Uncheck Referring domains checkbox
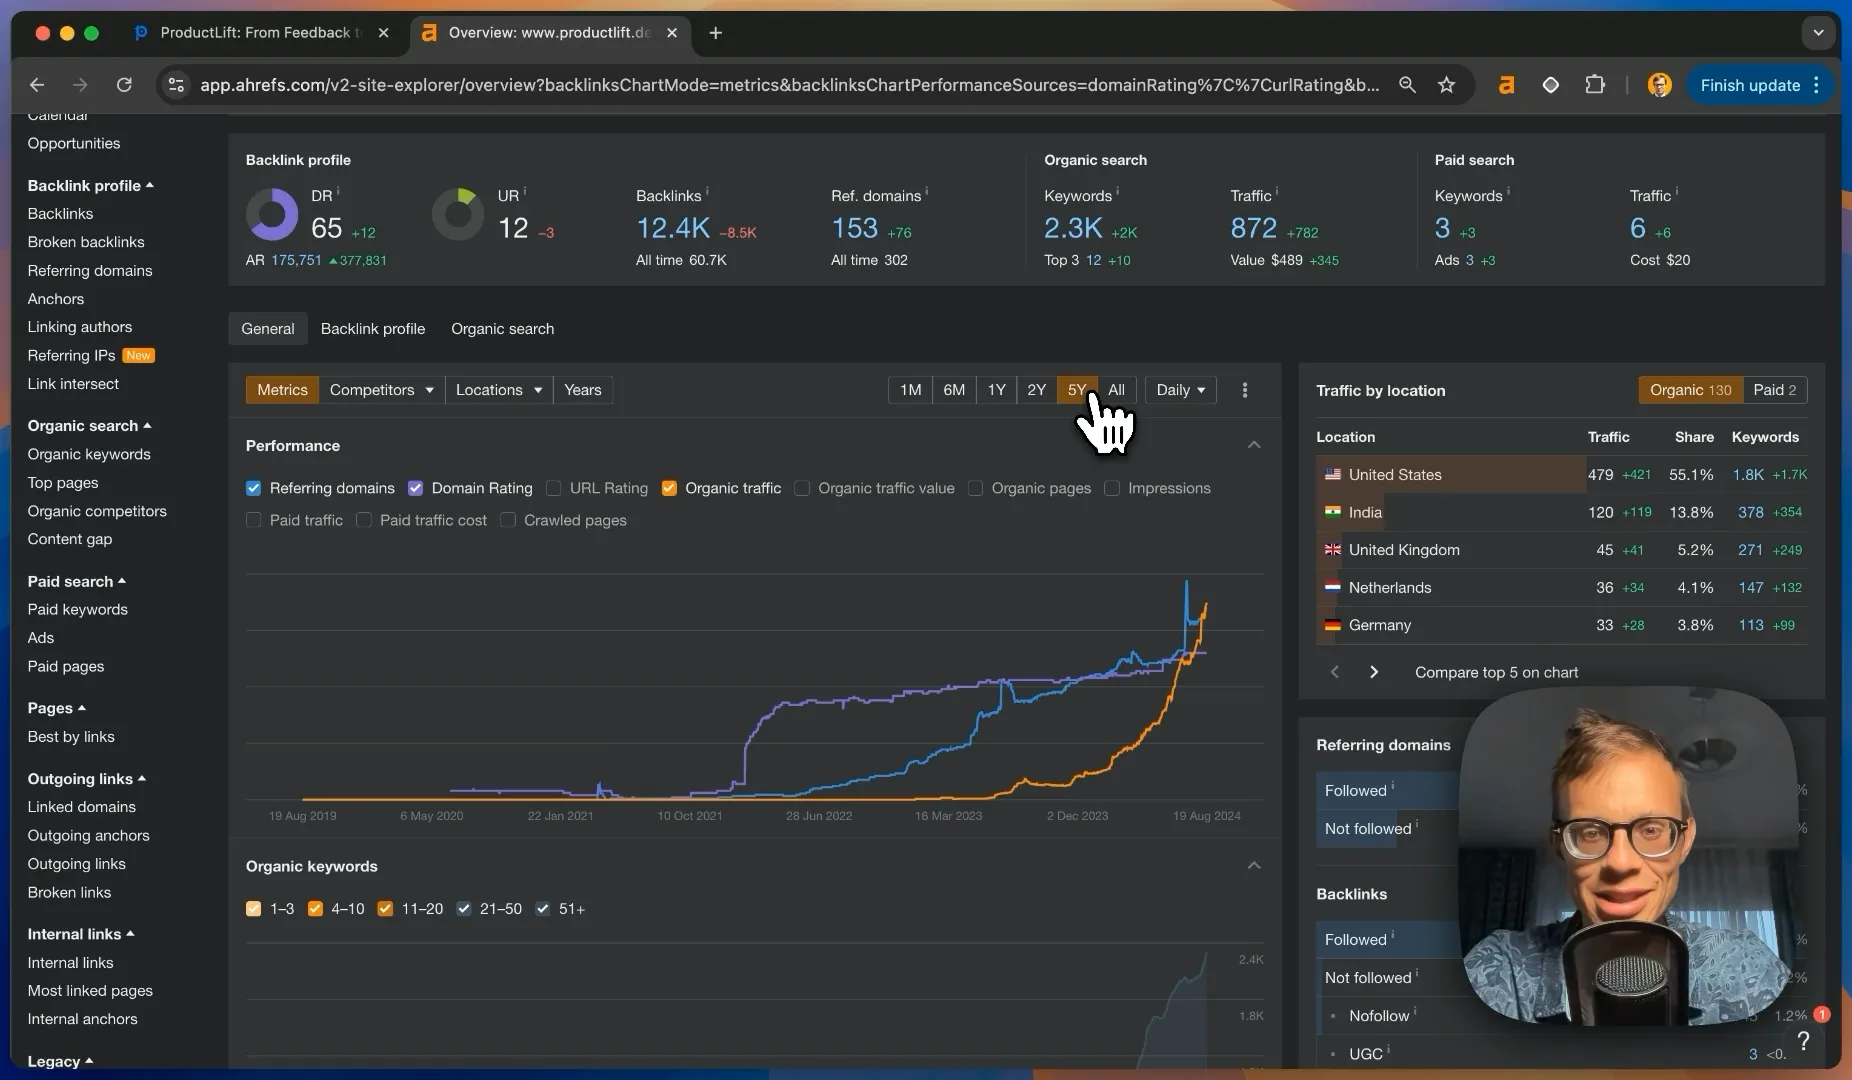 click(253, 488)
